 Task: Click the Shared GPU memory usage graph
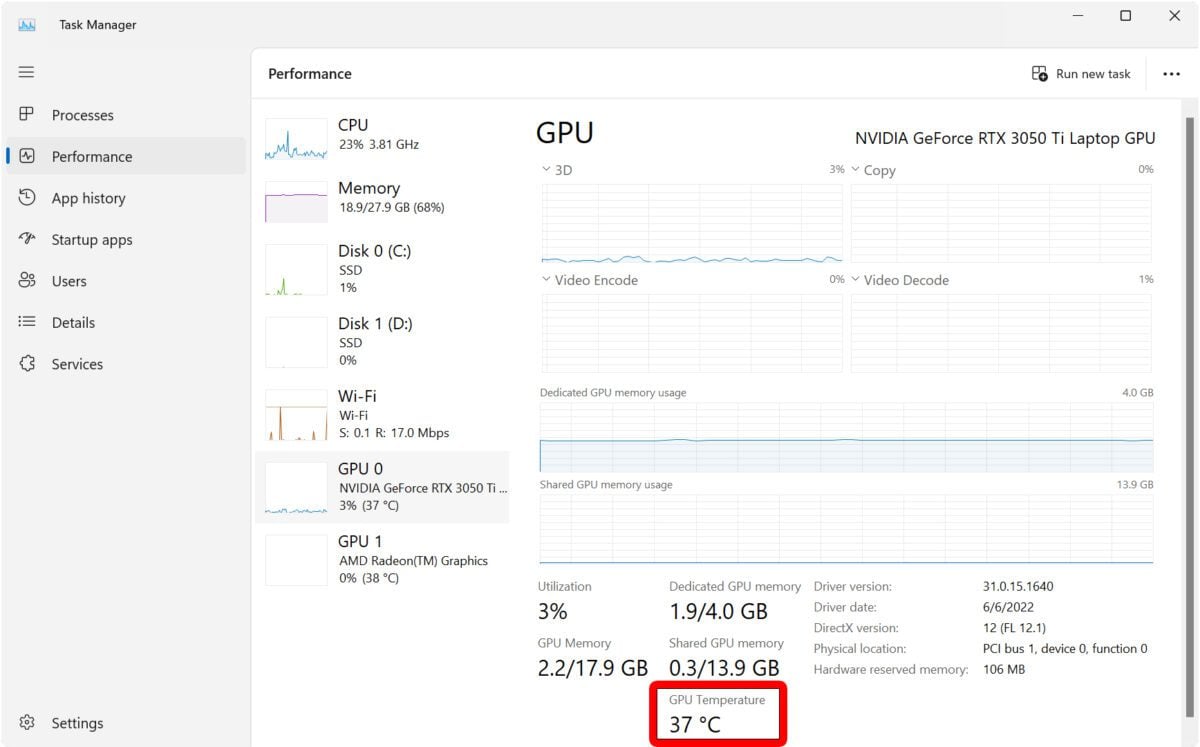click(846, 529)
